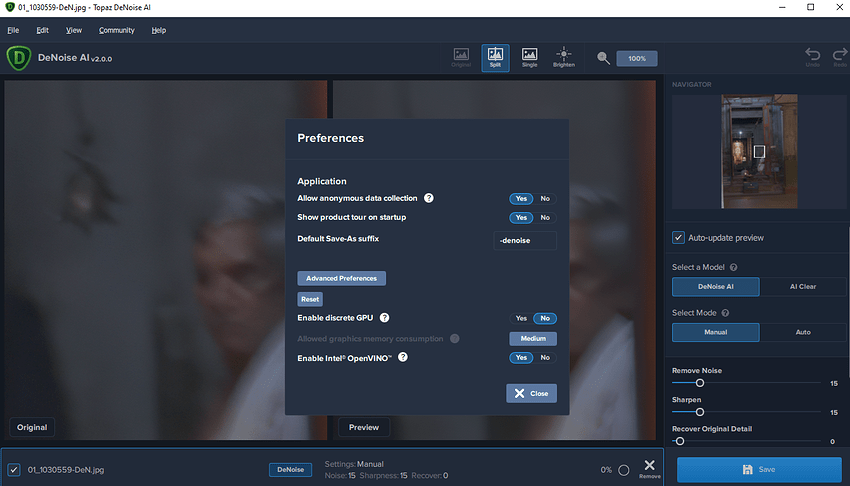Toggle Auto-update preview checkbox
The image size is (850, 486).
(678, 238)
